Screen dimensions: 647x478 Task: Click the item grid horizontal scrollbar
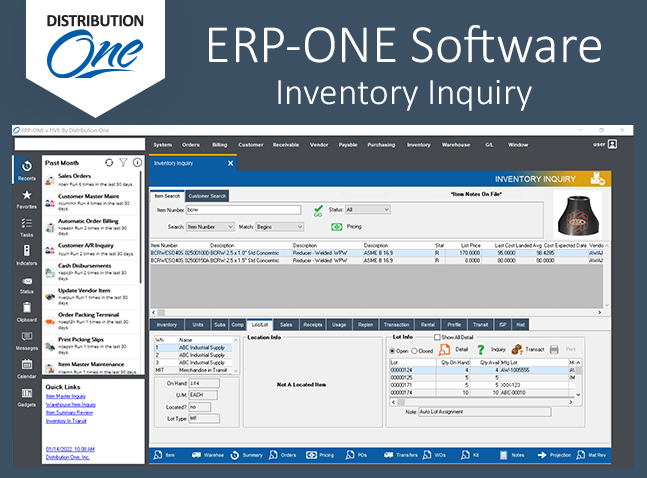point(375,312)
